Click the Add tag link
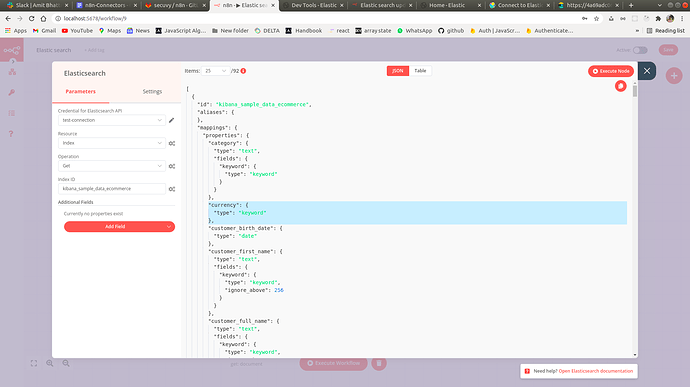Viewport: 690px width, 387px height. pyautogui.click(x=94, y=50)
